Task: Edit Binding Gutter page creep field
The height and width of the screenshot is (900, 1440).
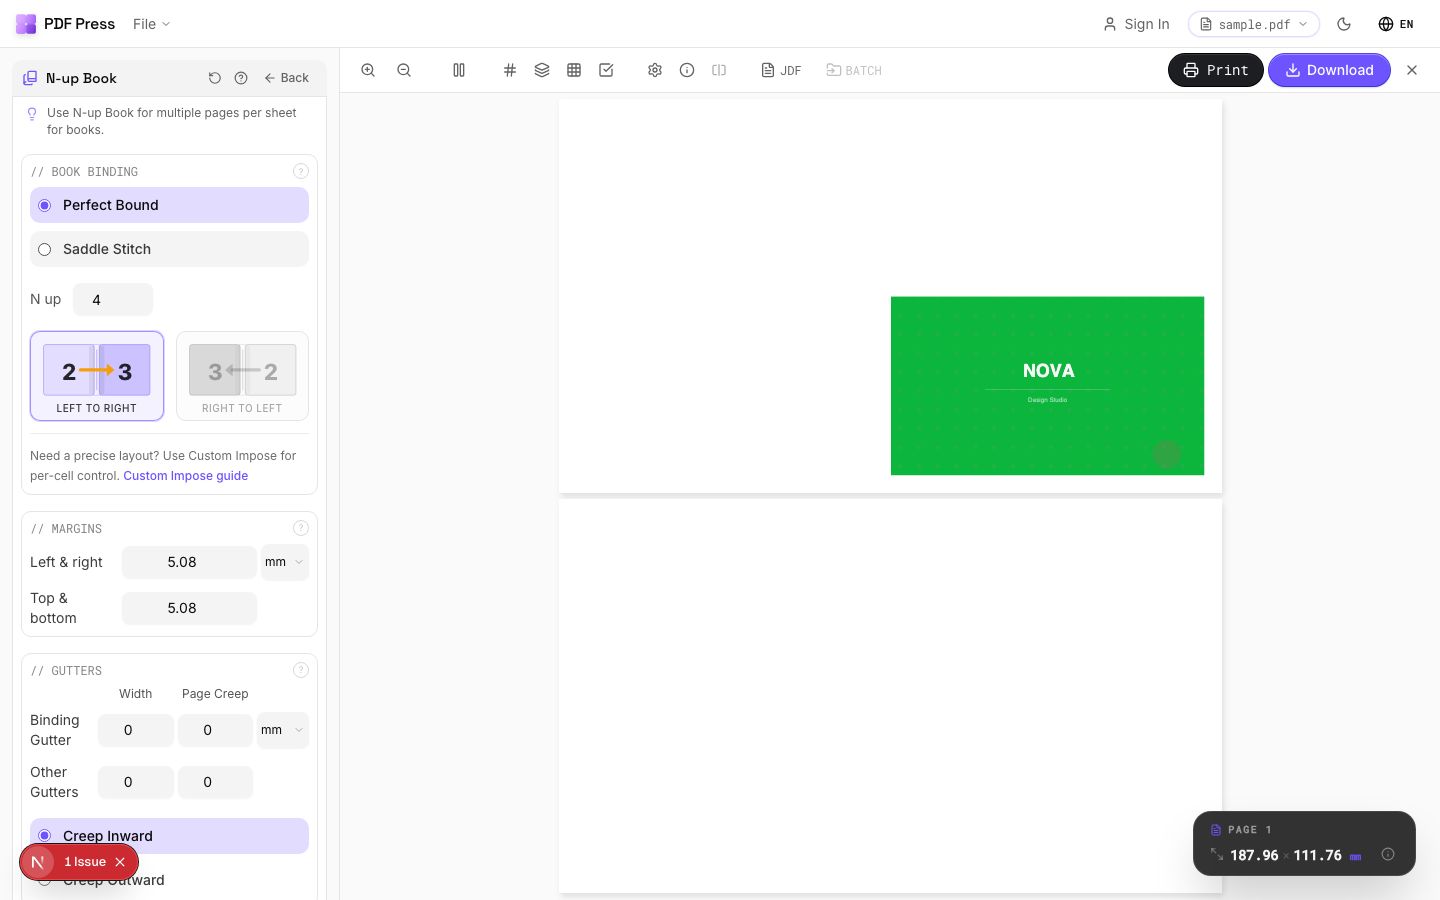Action: [x=215, y=730]
